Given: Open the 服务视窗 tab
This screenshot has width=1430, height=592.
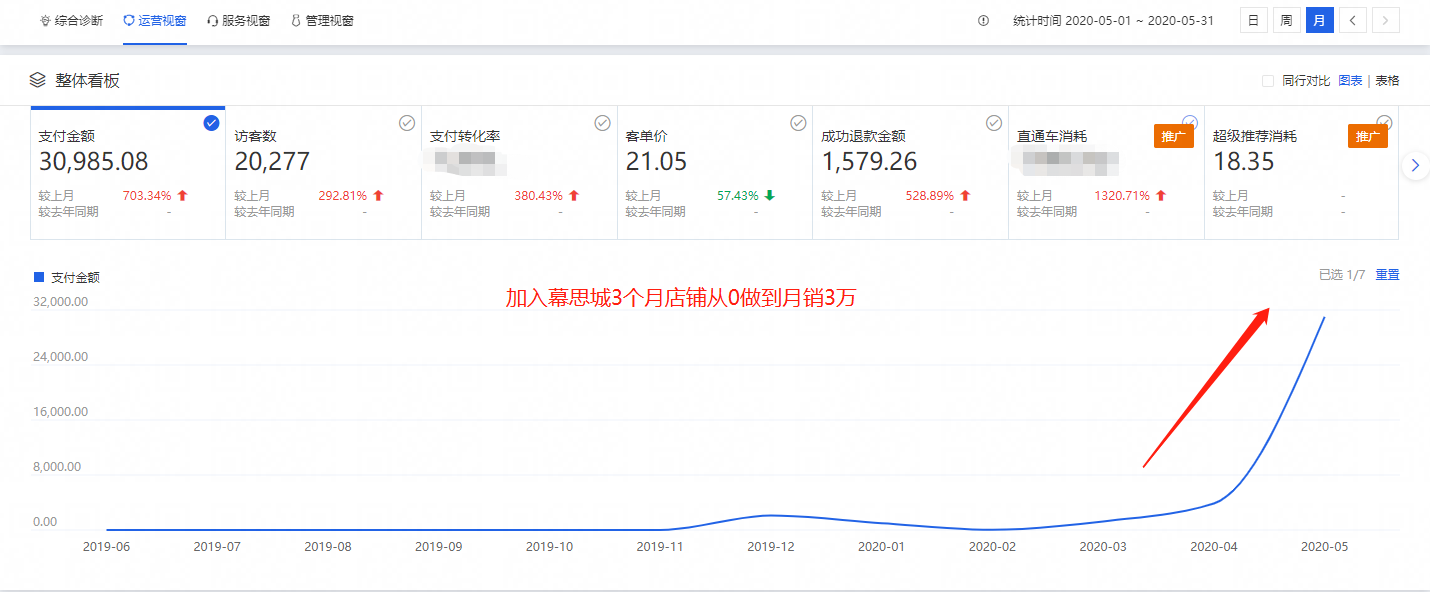Looking at the screenshot, I should [238, 20].
